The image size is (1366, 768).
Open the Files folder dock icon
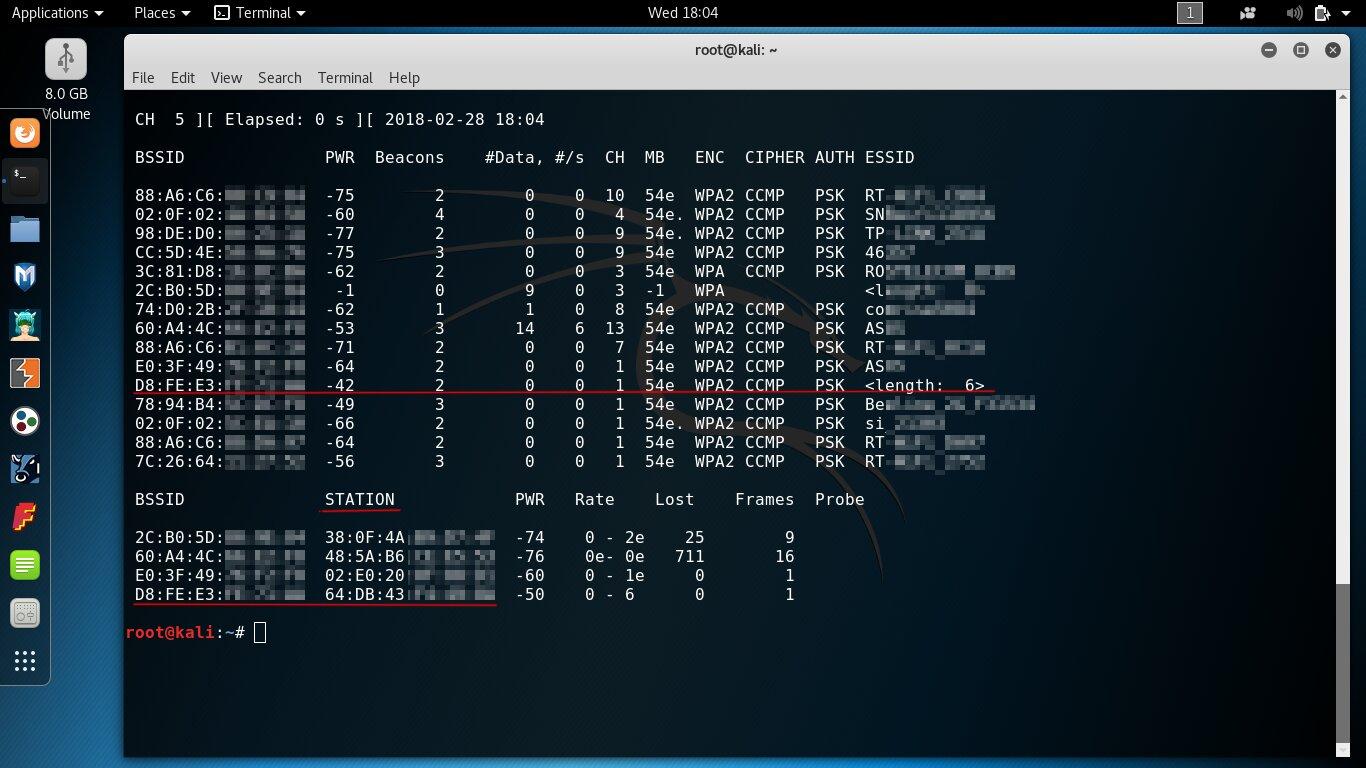25,229
